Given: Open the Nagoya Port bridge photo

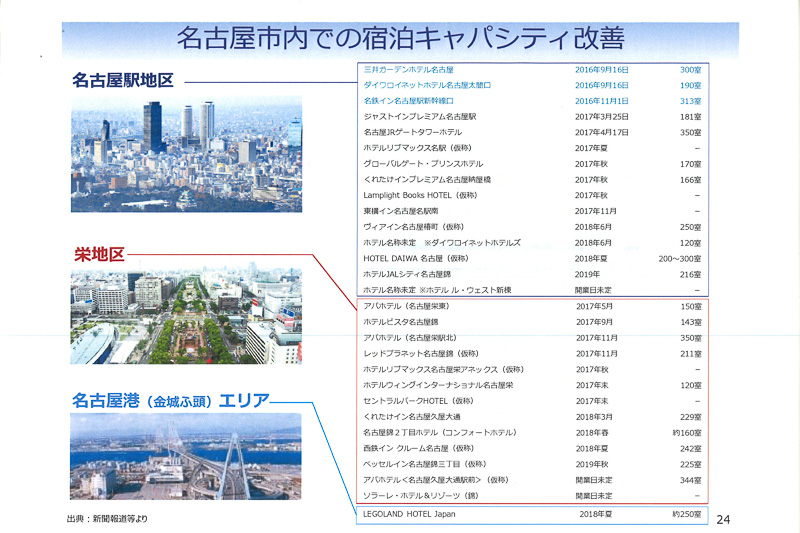Looking at the screenshot, I should pos(186,456).
